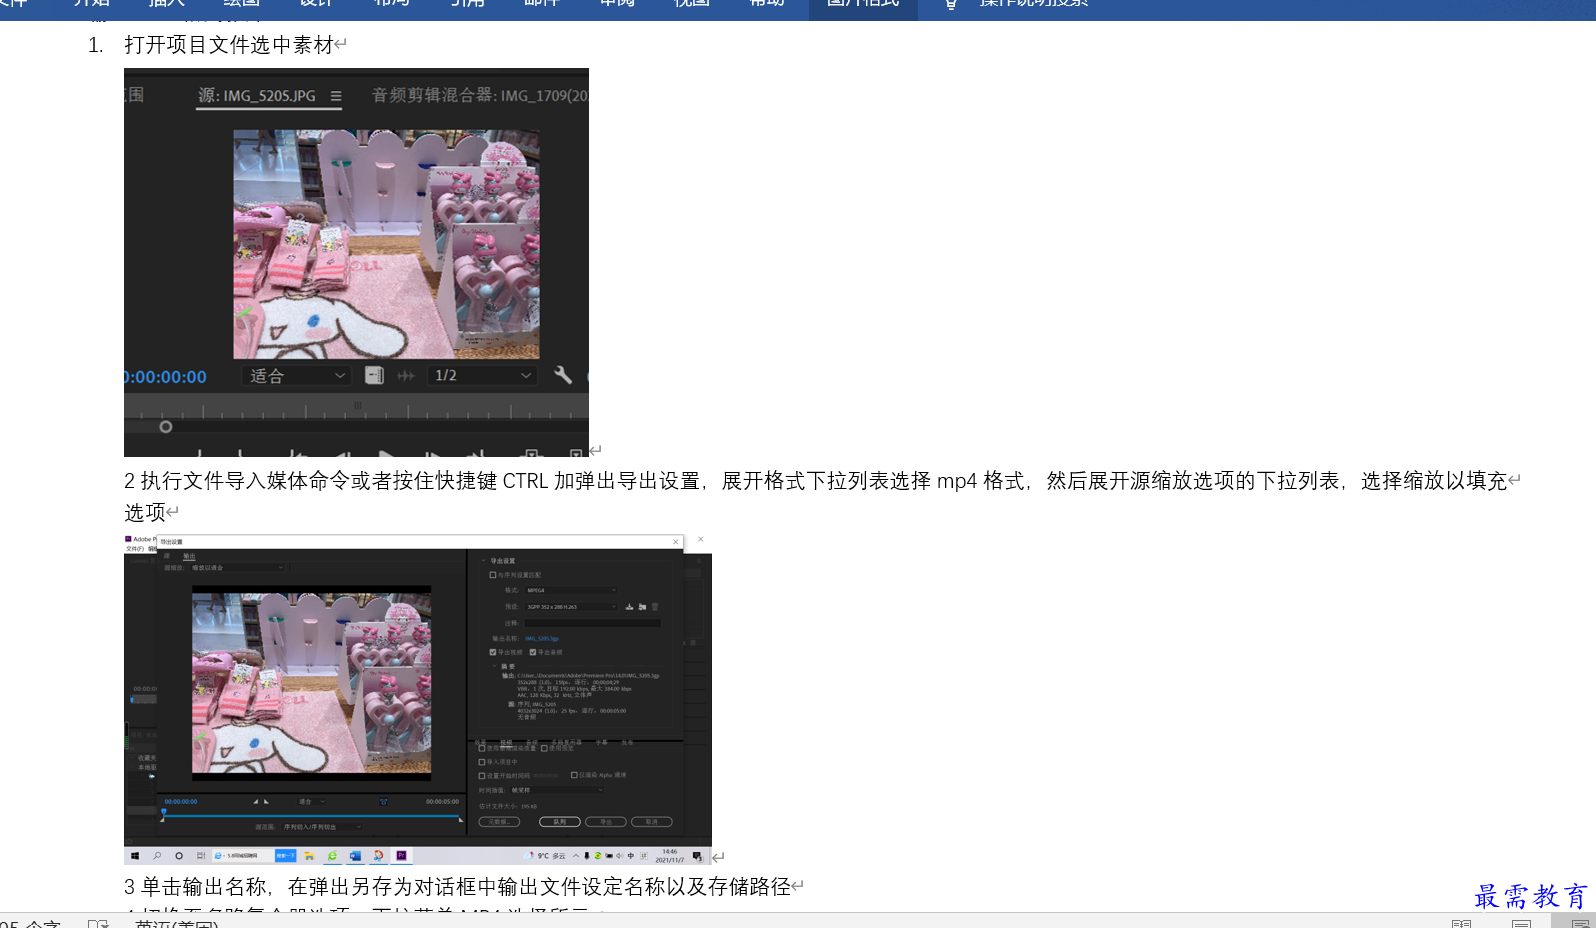Toggle the safe margins icon in source monitor
This screenshot has width=1596, height=928.
click(x=374, y=375)
